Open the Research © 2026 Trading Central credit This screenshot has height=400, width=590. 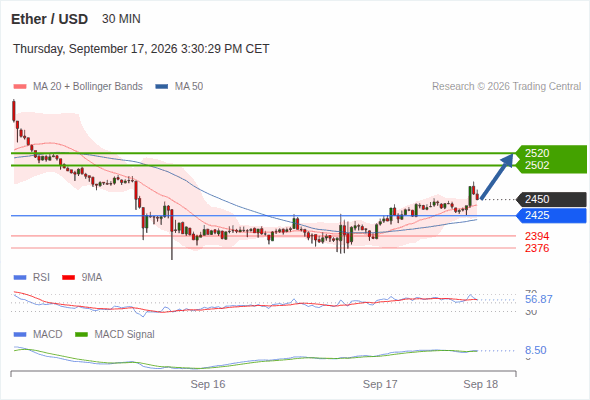(506, 87)
